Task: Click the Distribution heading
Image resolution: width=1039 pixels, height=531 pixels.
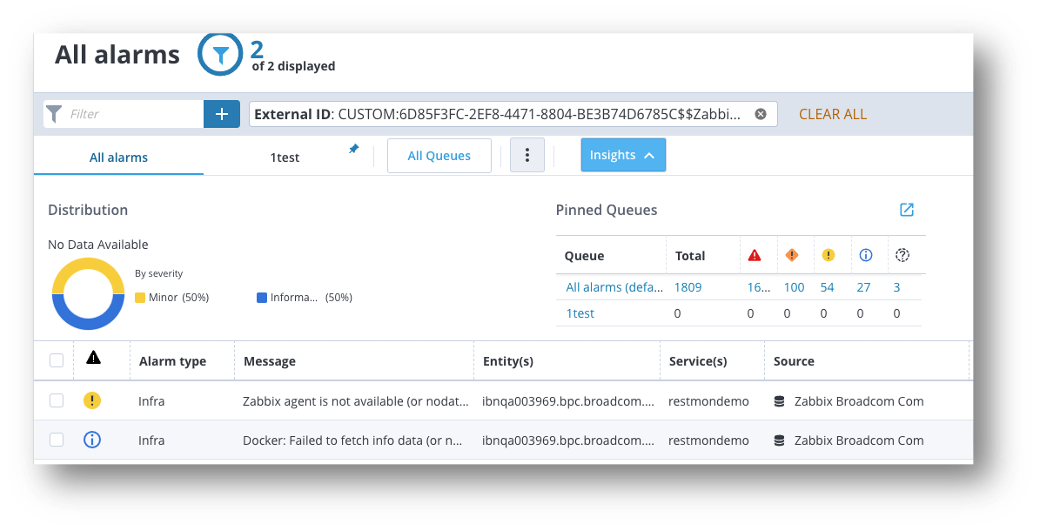Action: [87, 210]
